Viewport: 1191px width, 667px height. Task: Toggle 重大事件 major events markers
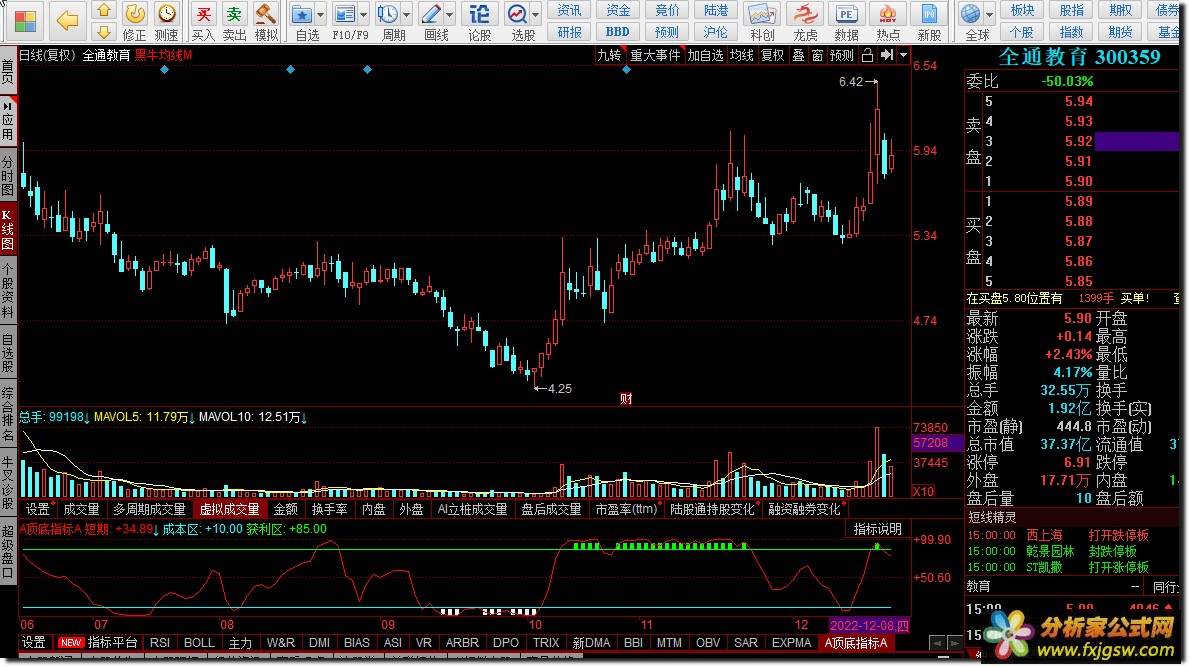pos(656,55)
